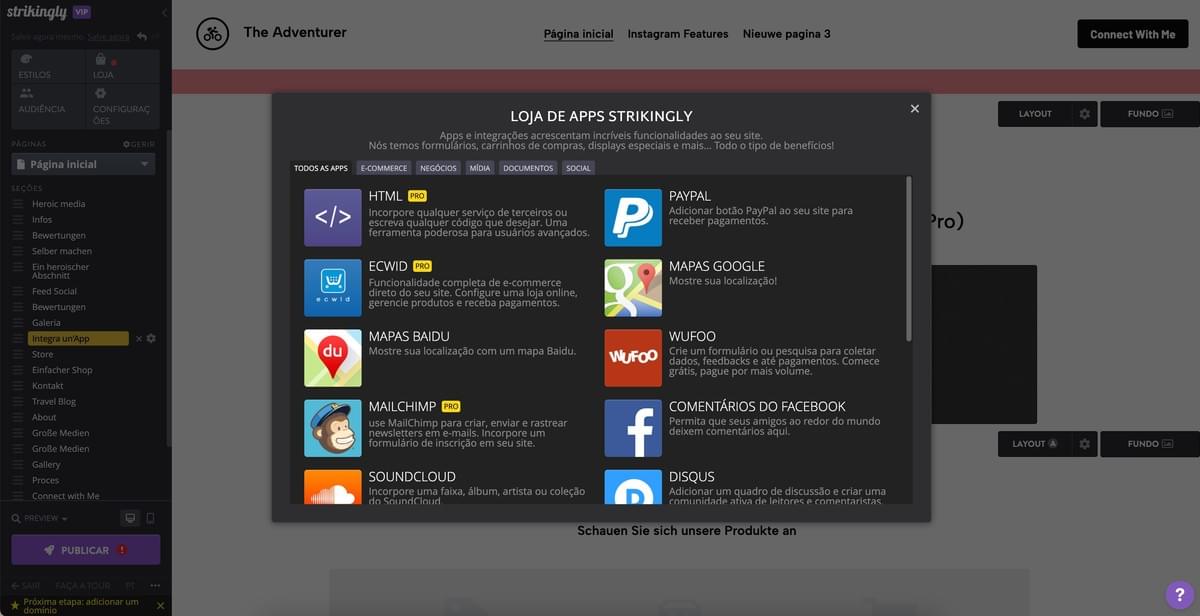This screenshot has height=616, width=1200.
Task: Expand the Preview dropdown
Action: [40, 519]
